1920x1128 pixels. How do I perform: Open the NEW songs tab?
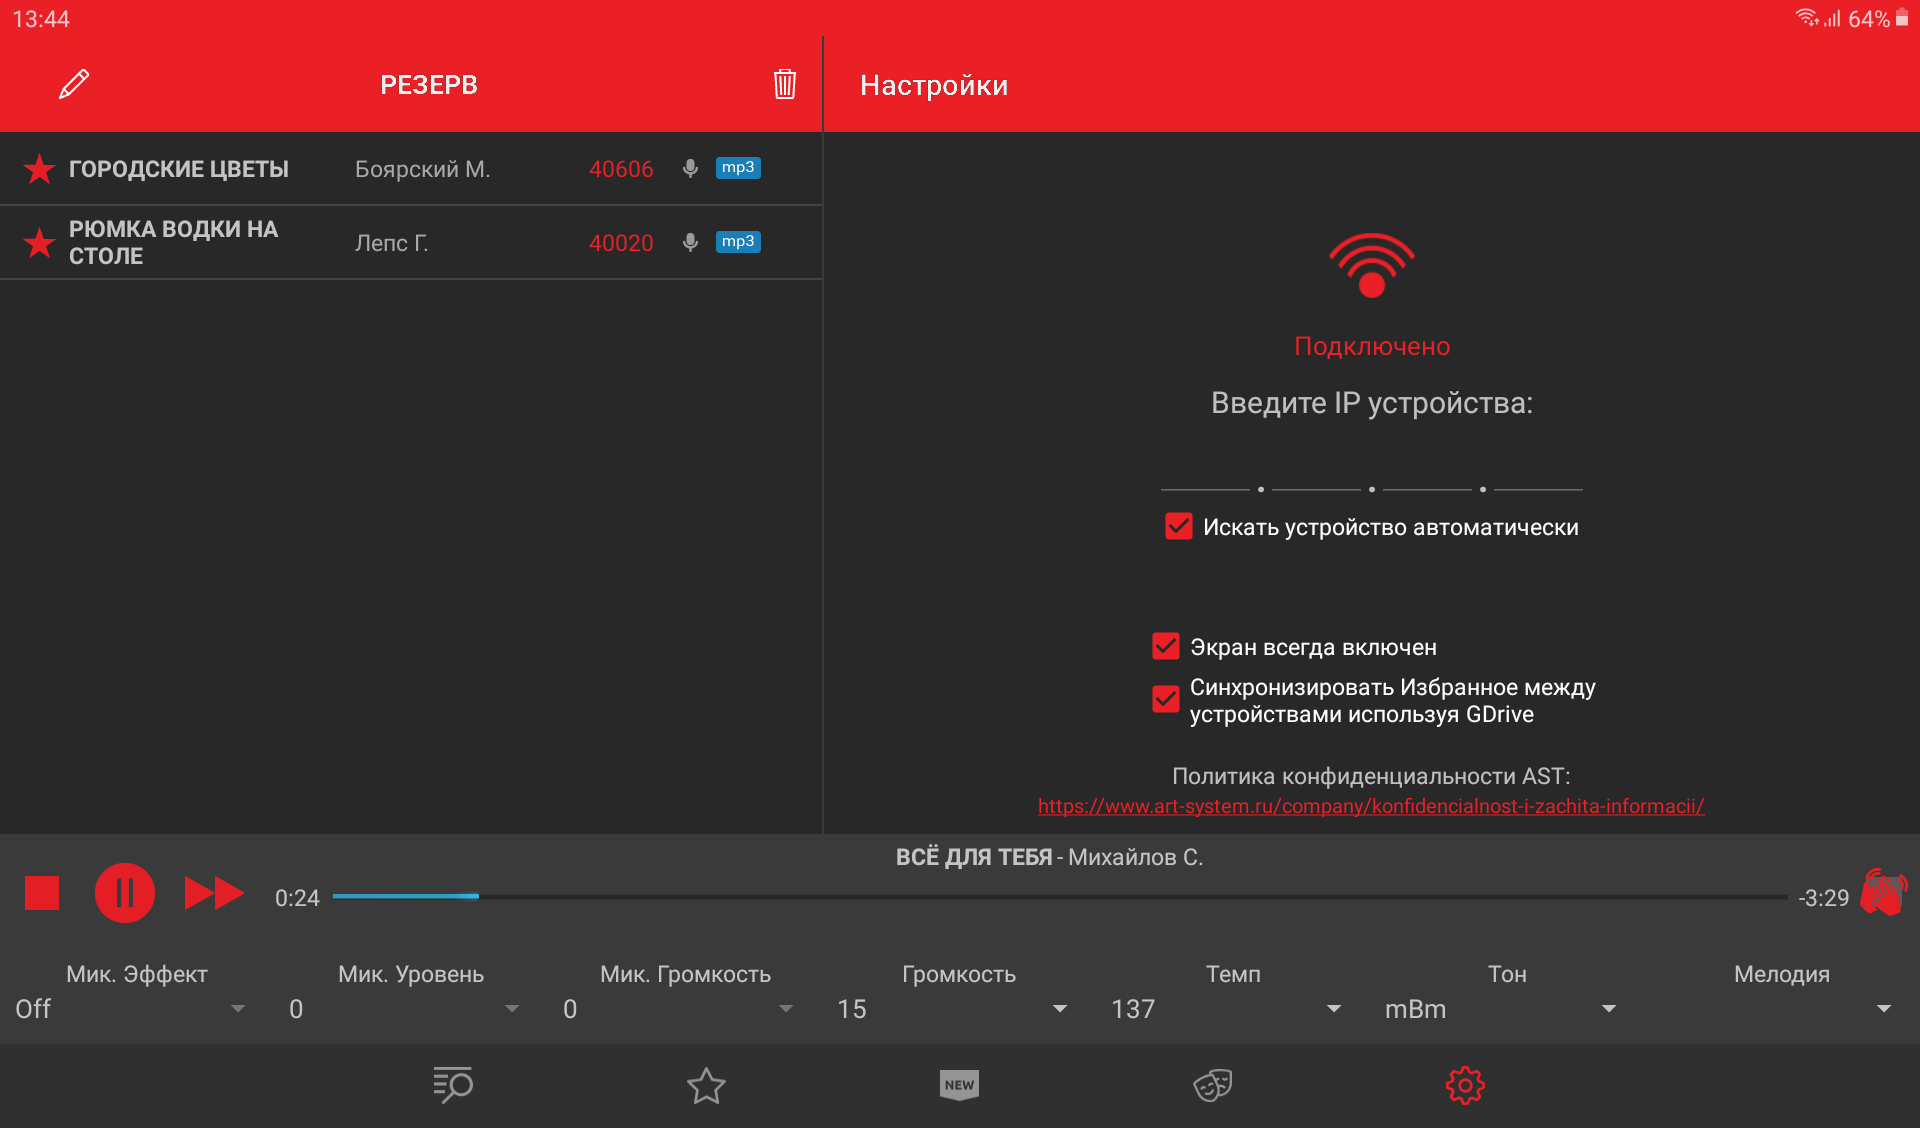point(959,1085)
